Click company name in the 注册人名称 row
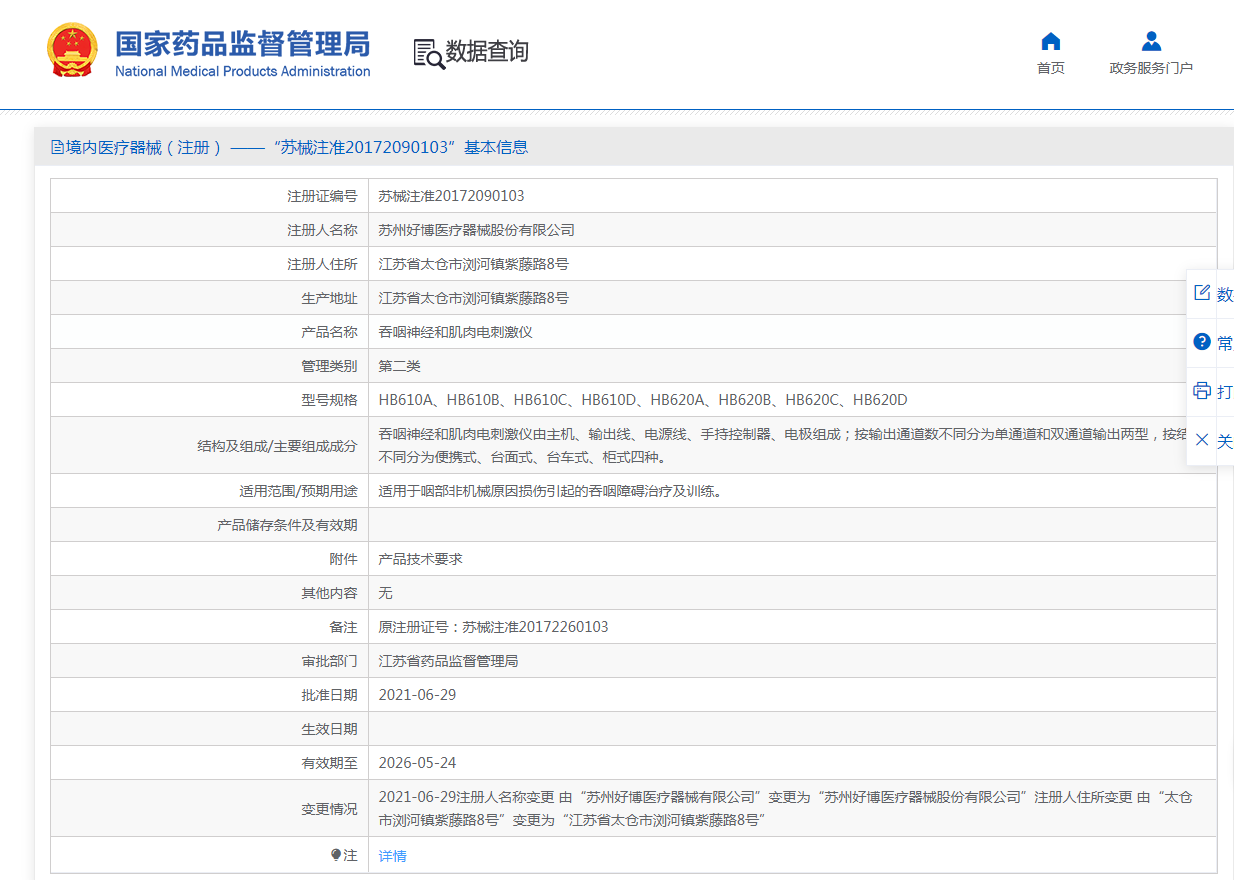 click(x=477, y=230)
